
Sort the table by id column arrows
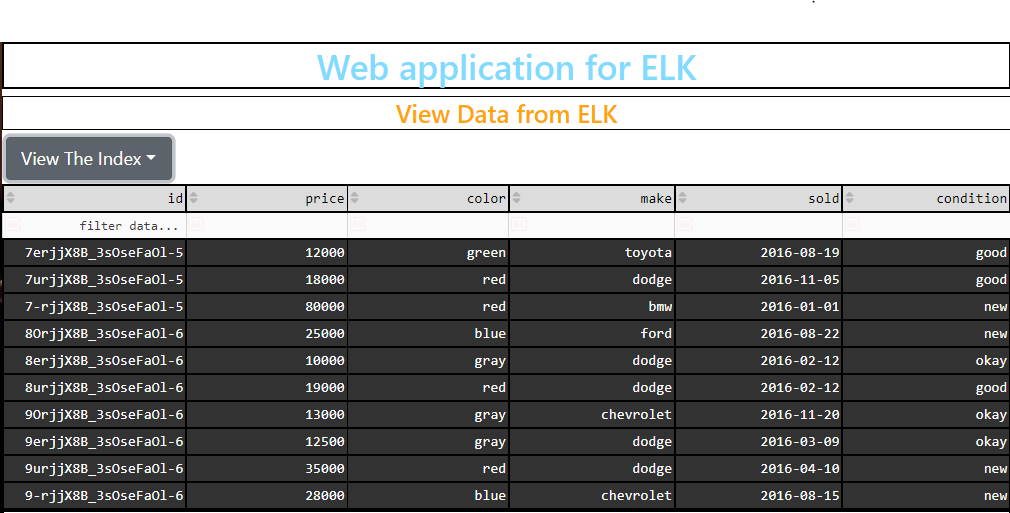[10, 198]
